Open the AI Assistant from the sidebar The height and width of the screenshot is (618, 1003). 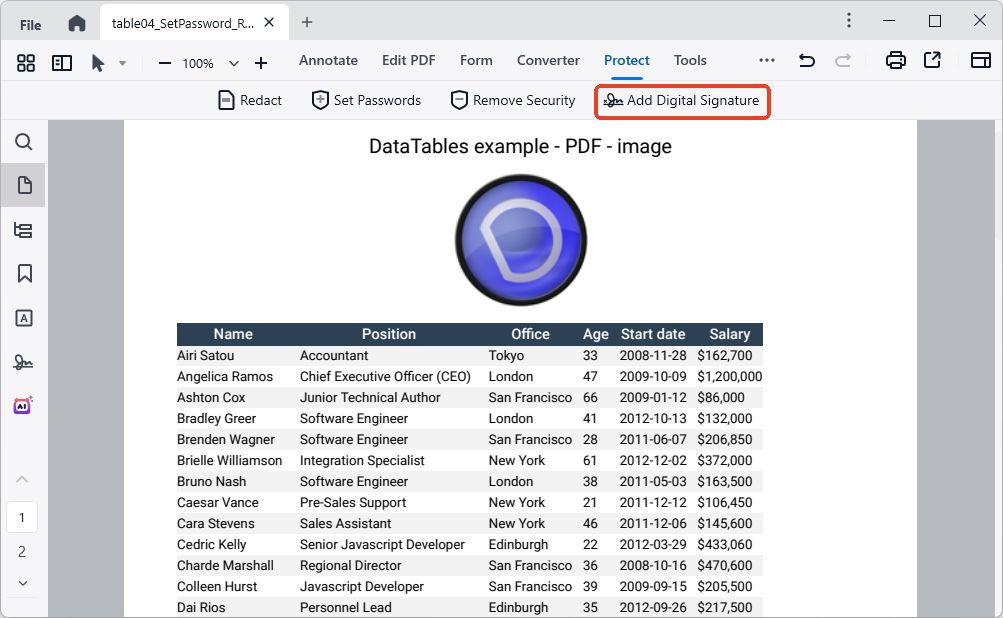(x=22, y=405)
